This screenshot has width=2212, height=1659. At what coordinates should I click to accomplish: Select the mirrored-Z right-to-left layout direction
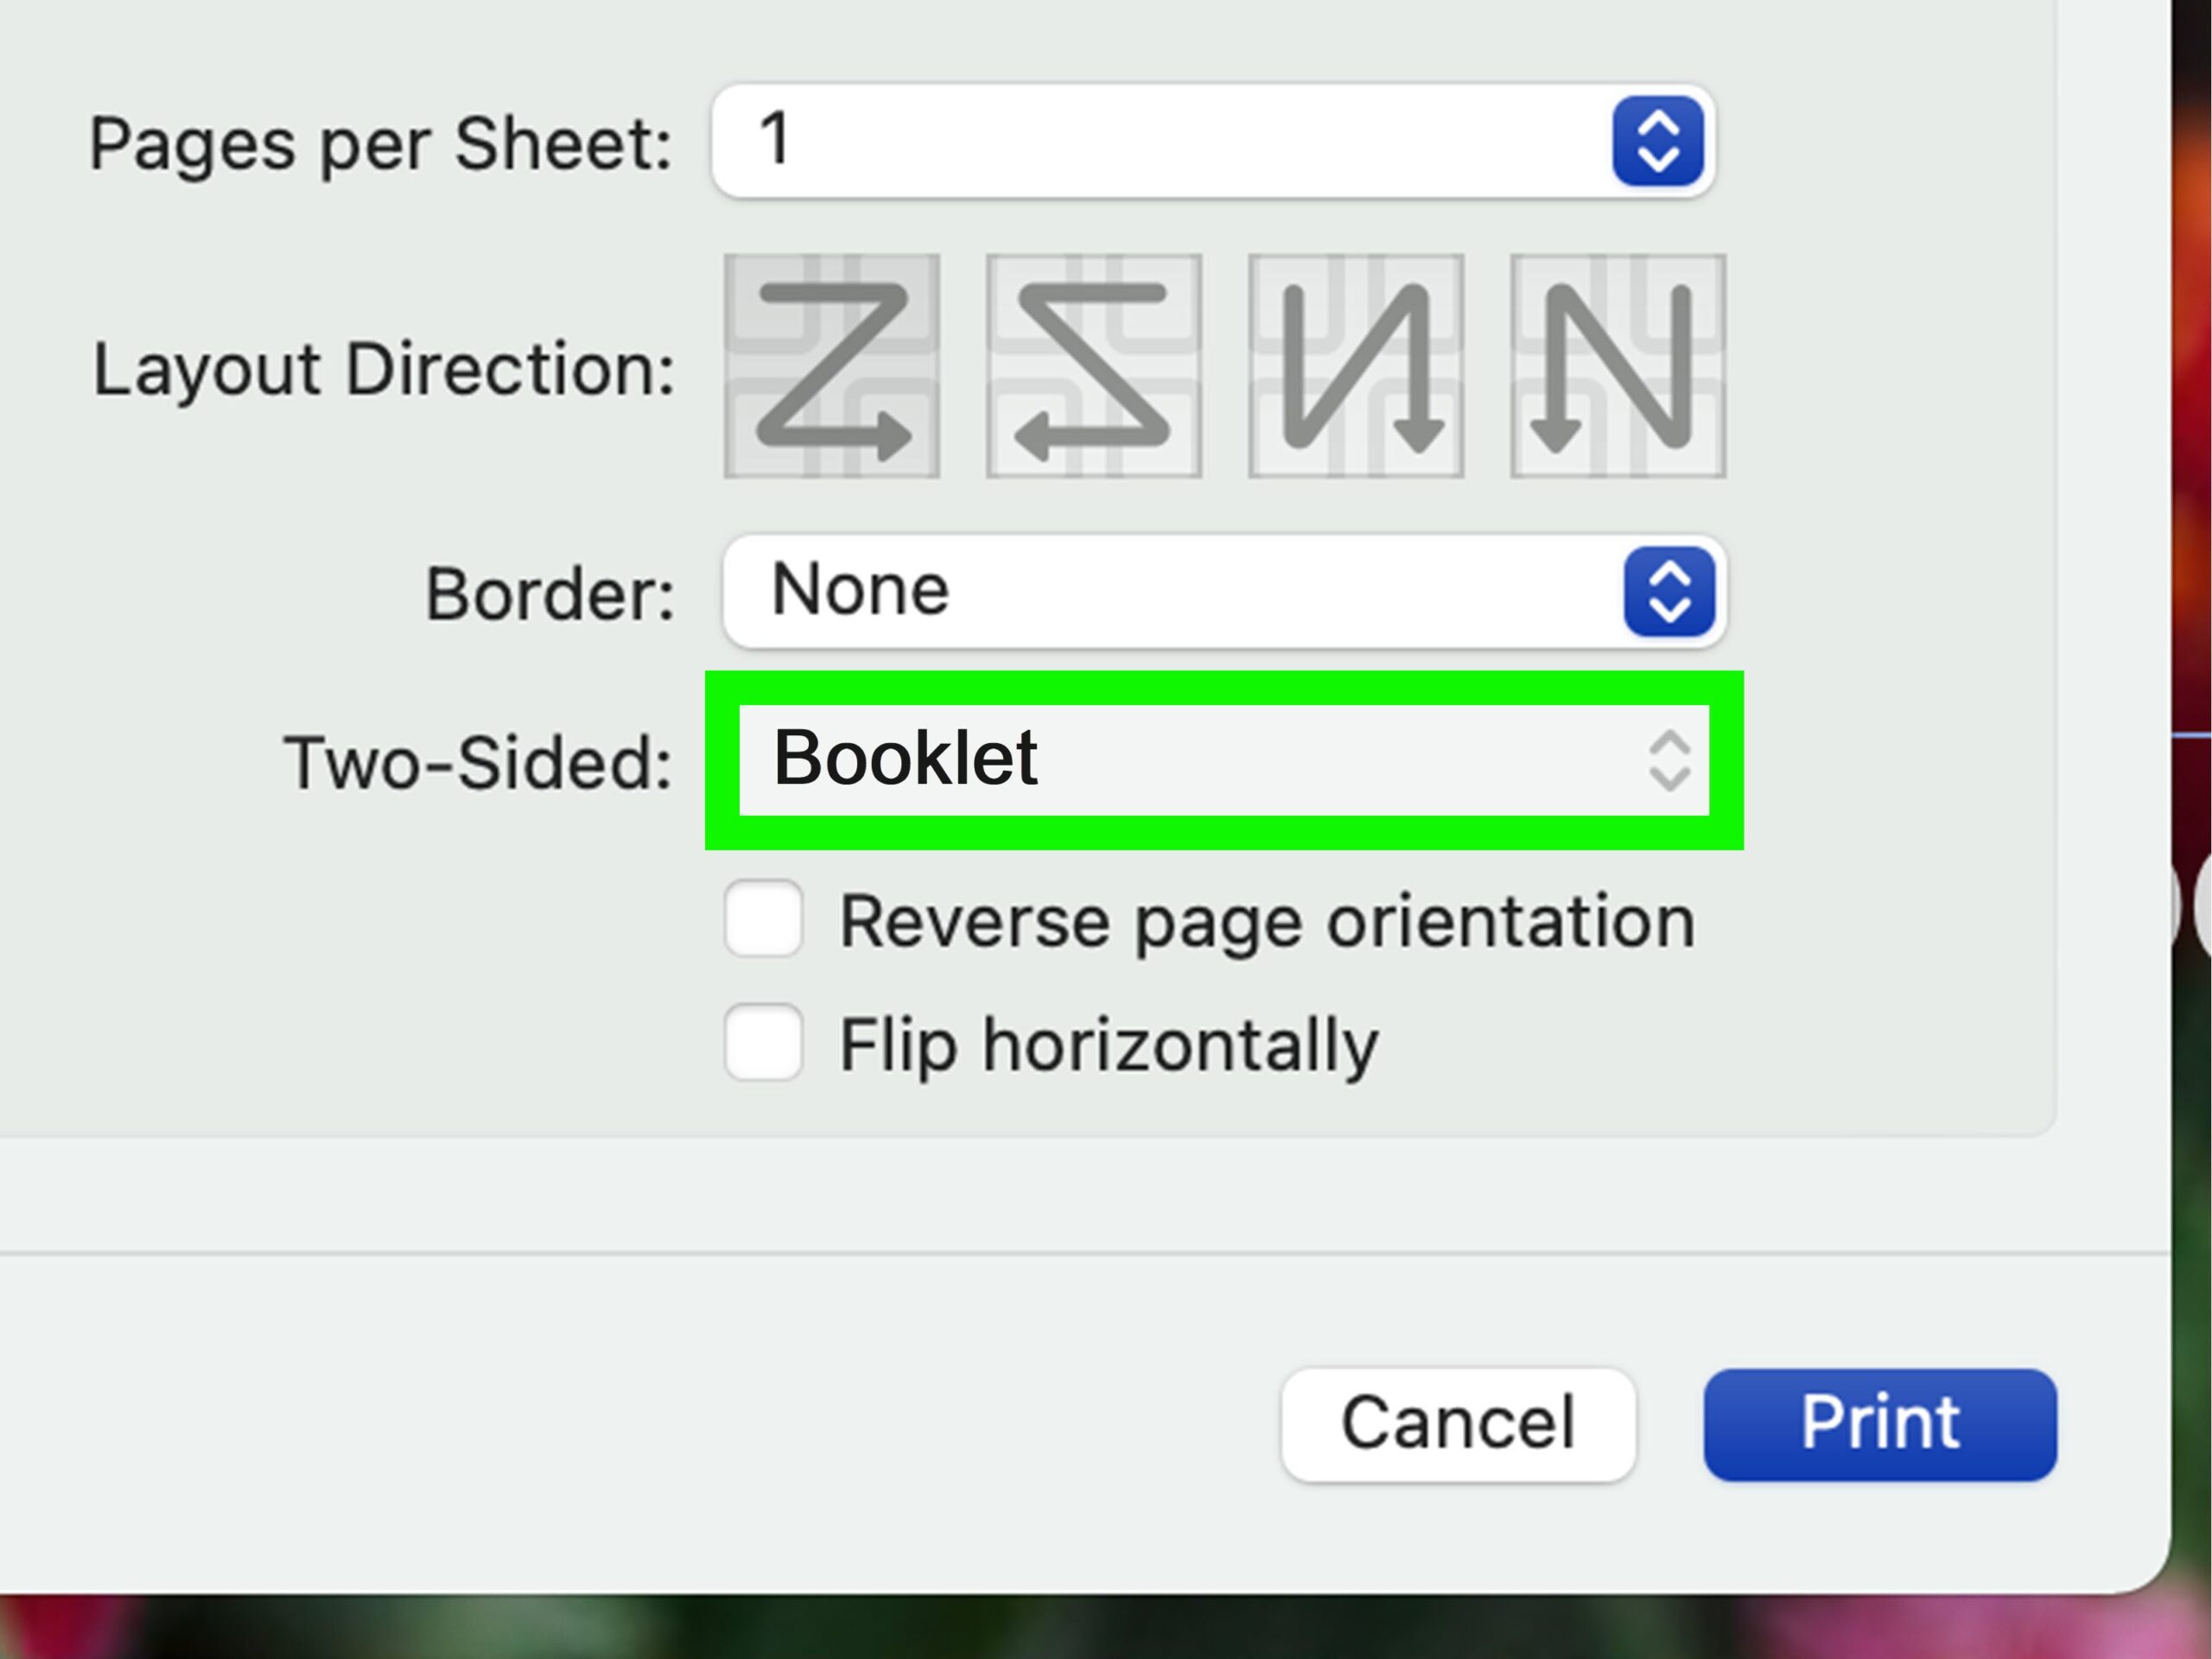(1094, 366)
